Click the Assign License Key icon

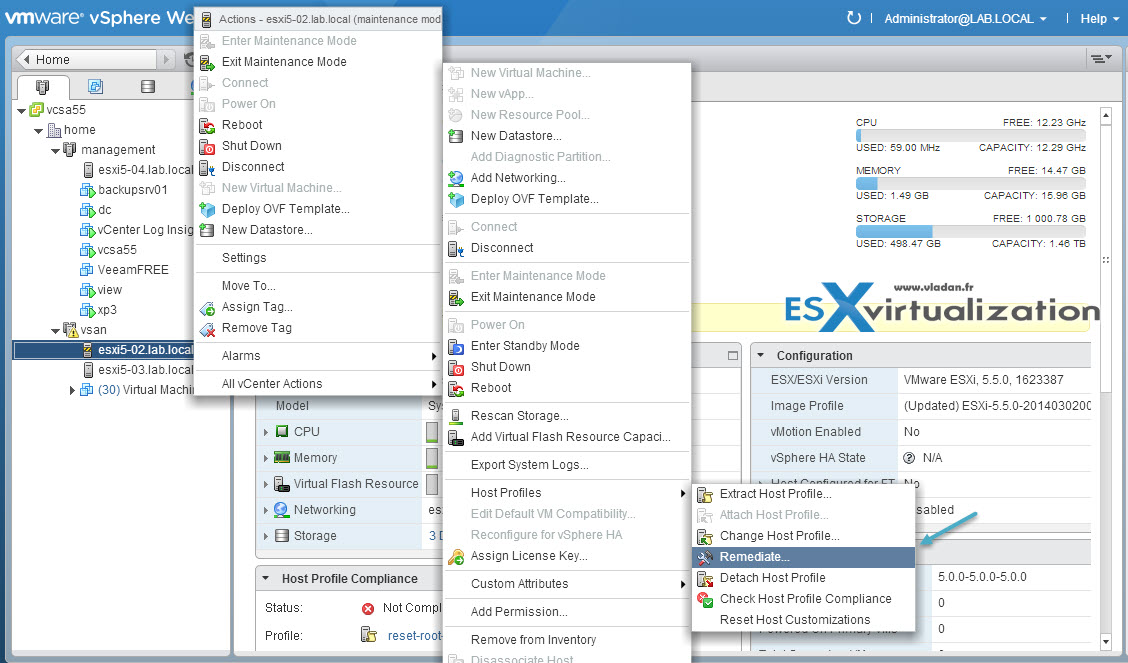tap(456, 557)
